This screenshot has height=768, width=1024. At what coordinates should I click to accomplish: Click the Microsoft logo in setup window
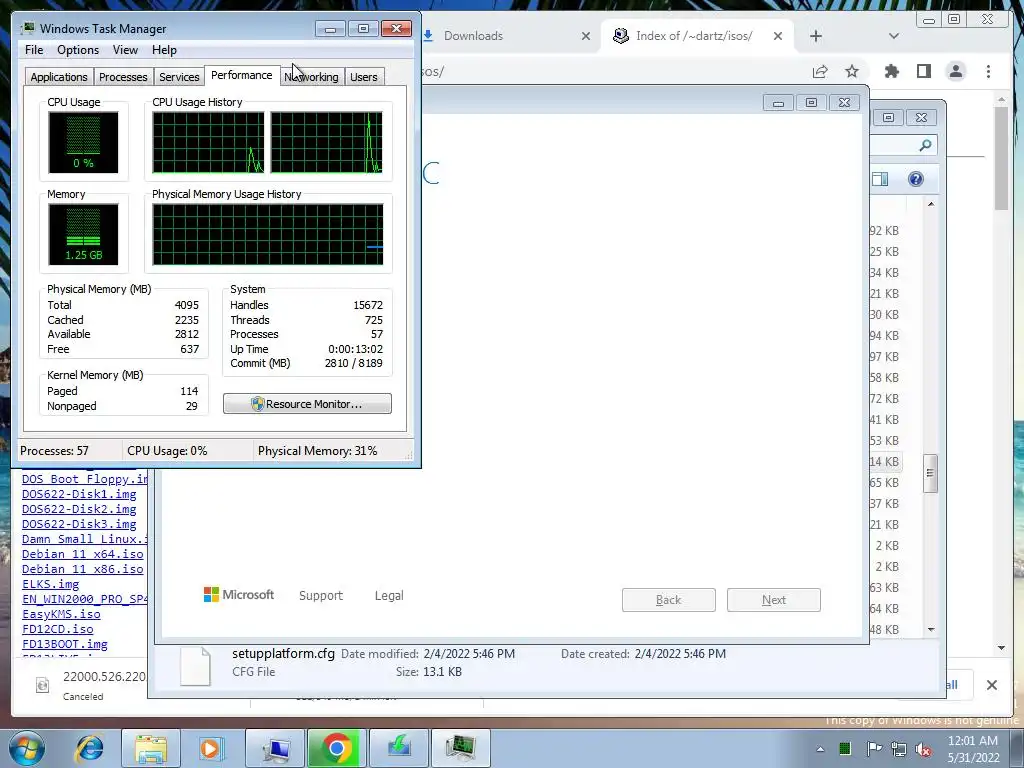[239, 595]
